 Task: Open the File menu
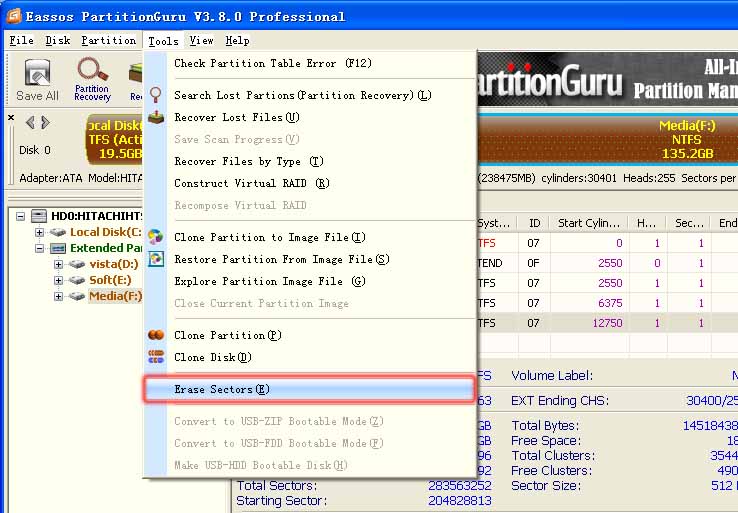pos(22,40)
